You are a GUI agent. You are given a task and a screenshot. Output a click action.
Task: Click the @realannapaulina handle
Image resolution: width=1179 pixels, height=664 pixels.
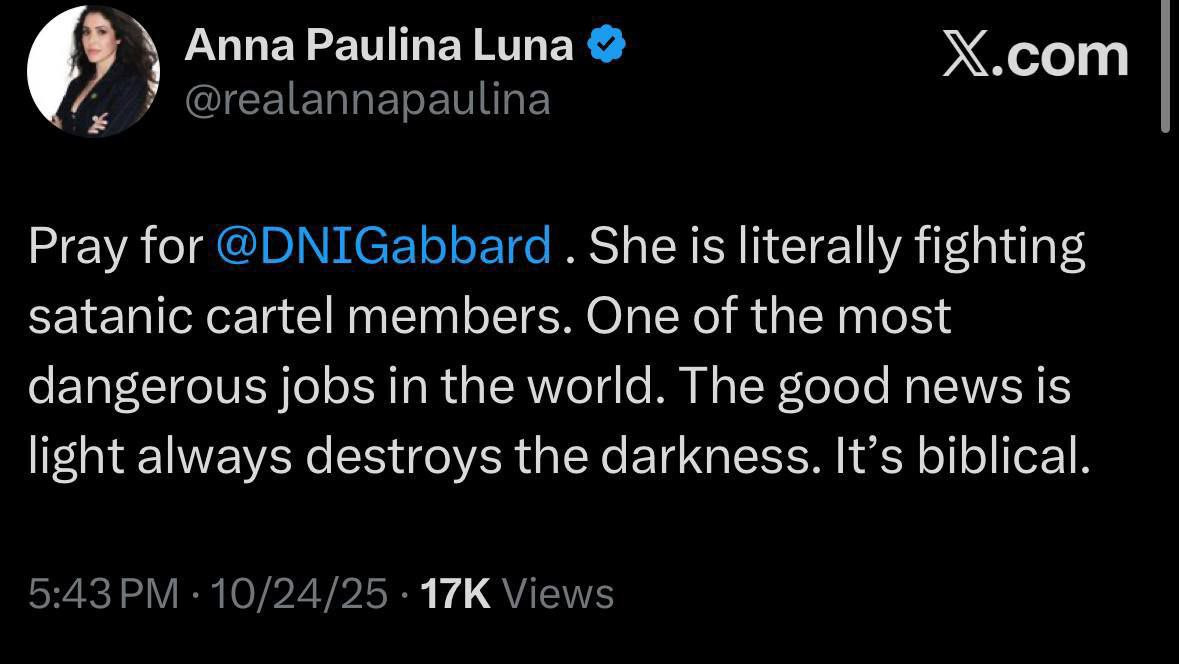368,99
